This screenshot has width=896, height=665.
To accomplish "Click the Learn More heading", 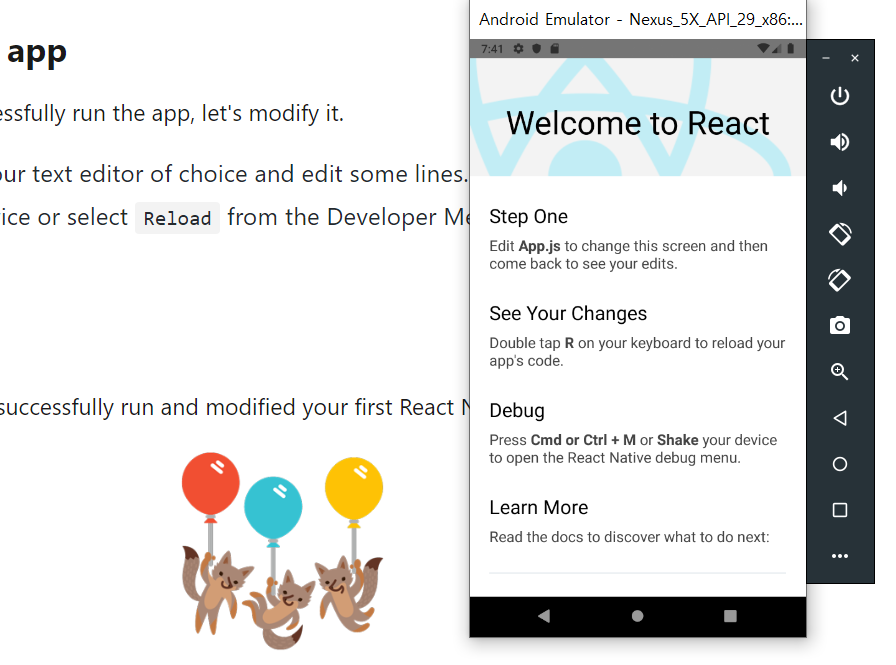I will (538, 507).
